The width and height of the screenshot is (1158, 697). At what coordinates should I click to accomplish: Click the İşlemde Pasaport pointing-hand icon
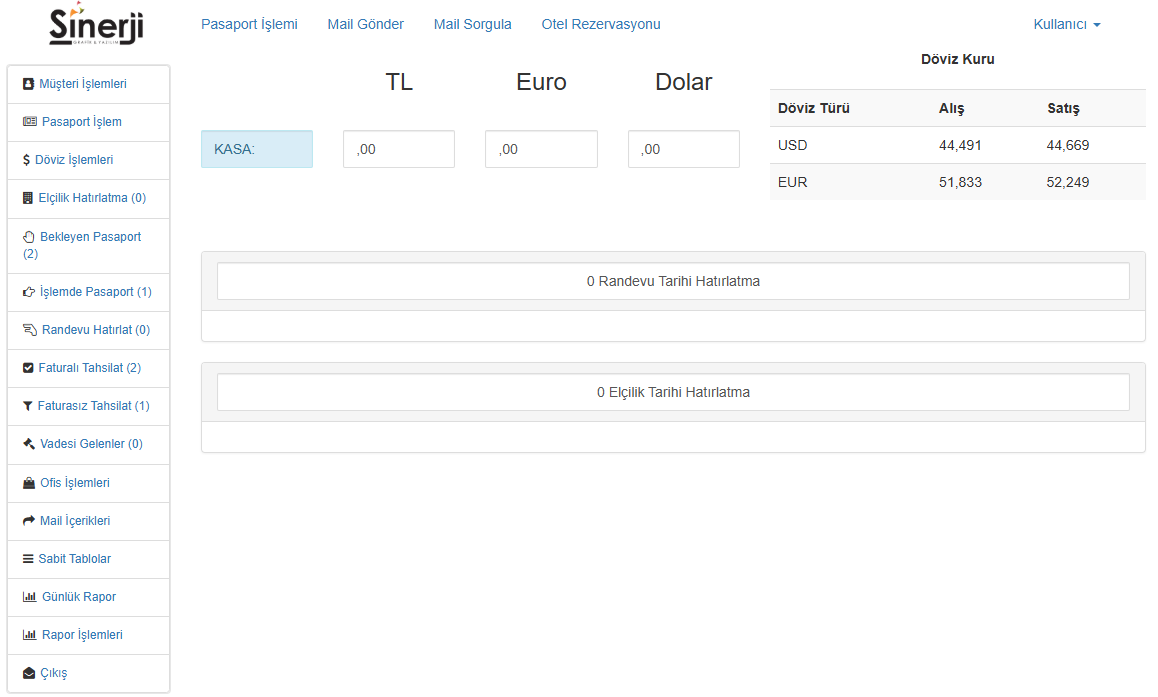(29, 292)
